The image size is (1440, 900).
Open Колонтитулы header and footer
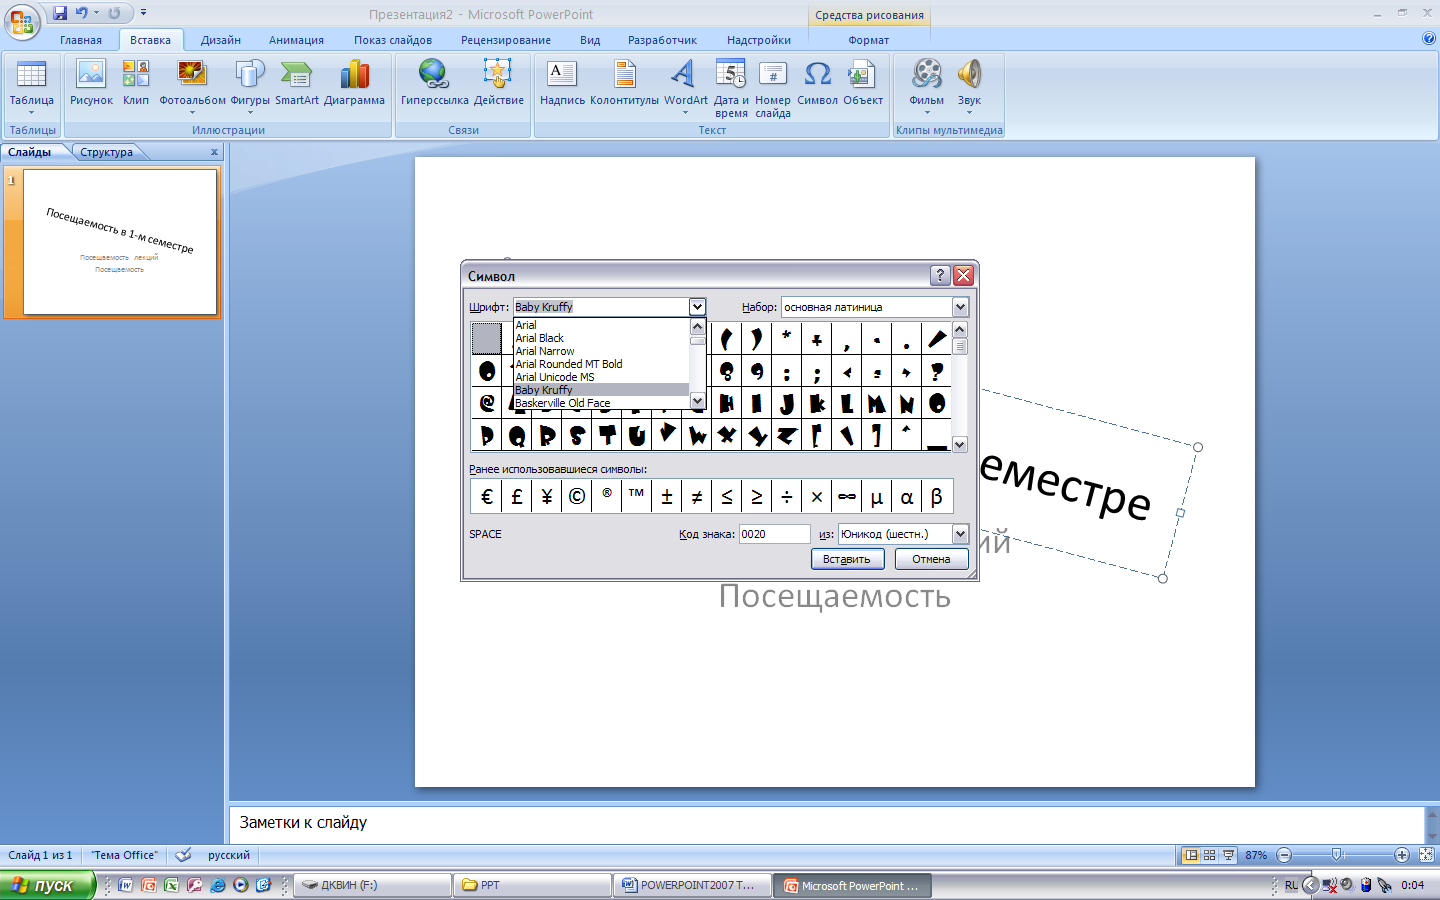point(624,84)
